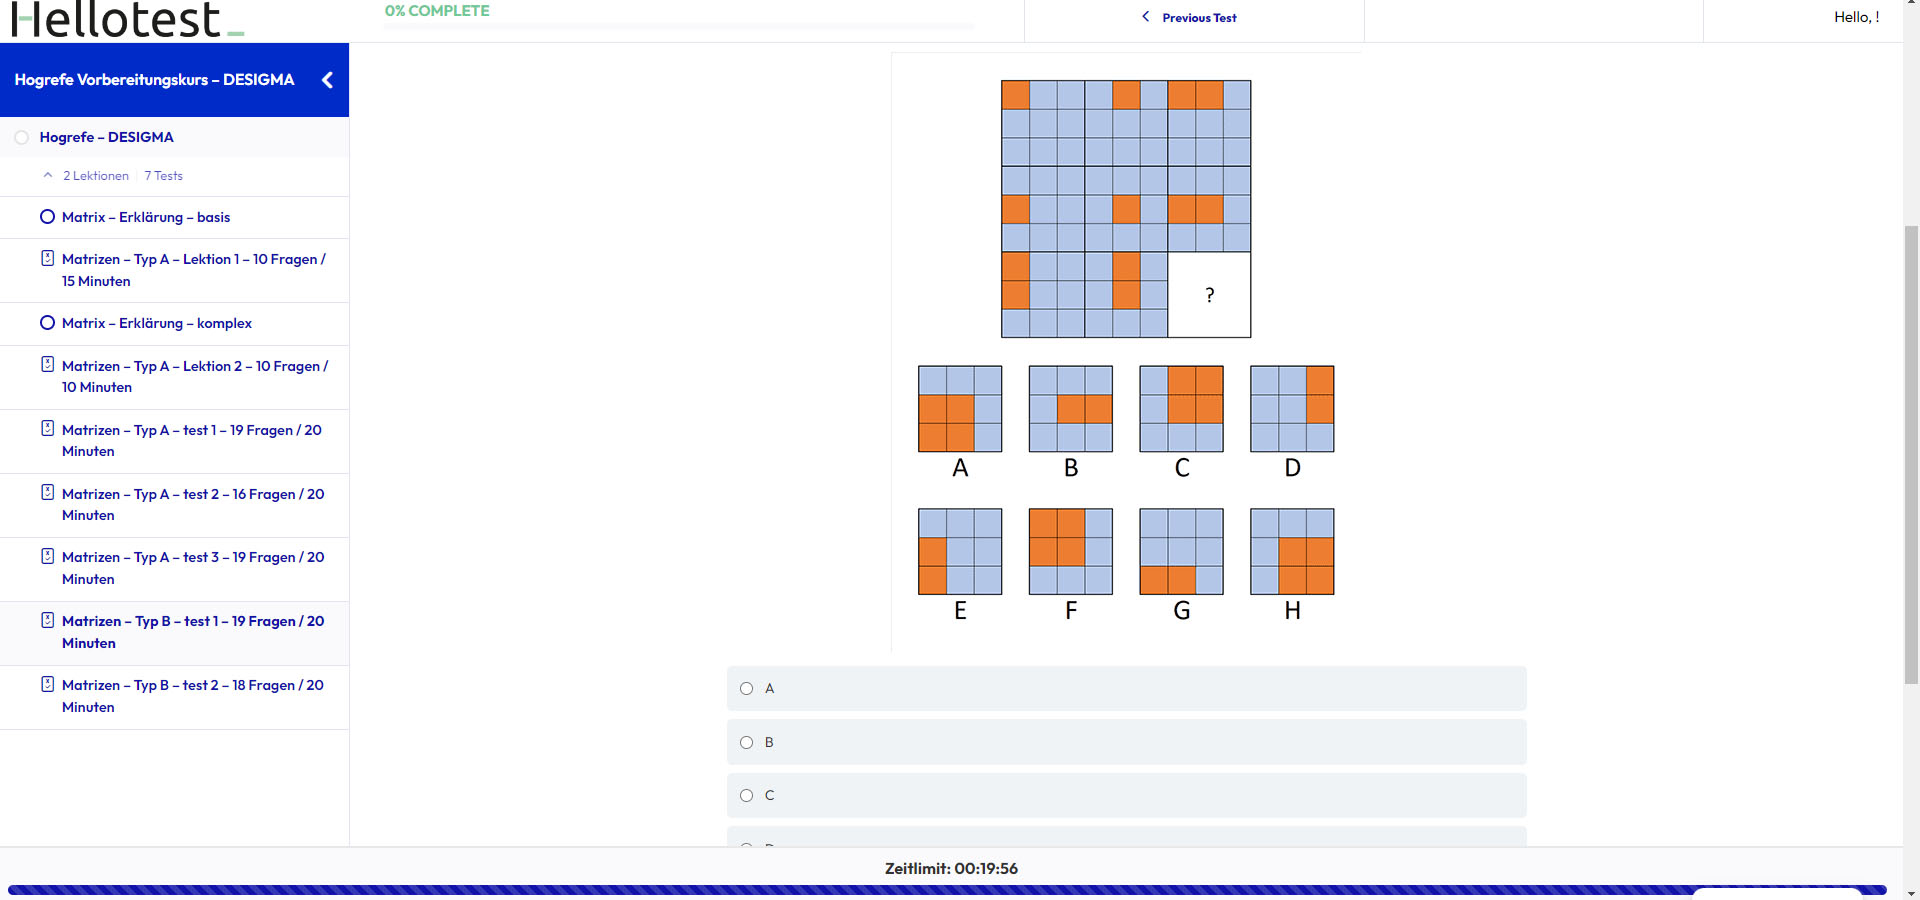Viewport: 1920px width, 900px height.
Task: Select answer option B radio button
Action: pos(746,742)
